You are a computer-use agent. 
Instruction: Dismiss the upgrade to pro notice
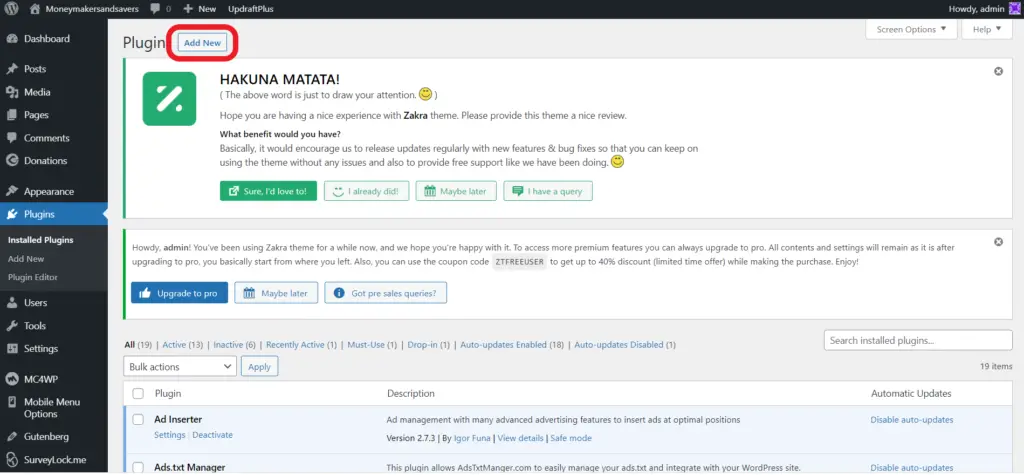pos(998,242)
